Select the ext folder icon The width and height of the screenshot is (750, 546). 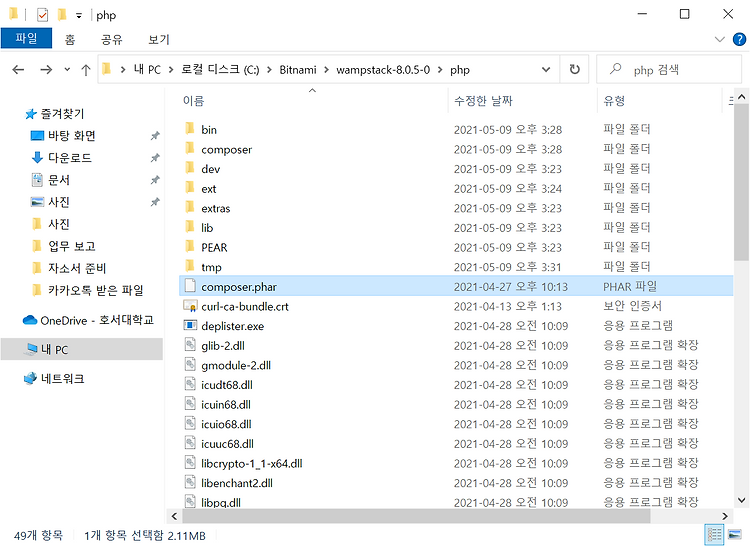click(190, 187)
